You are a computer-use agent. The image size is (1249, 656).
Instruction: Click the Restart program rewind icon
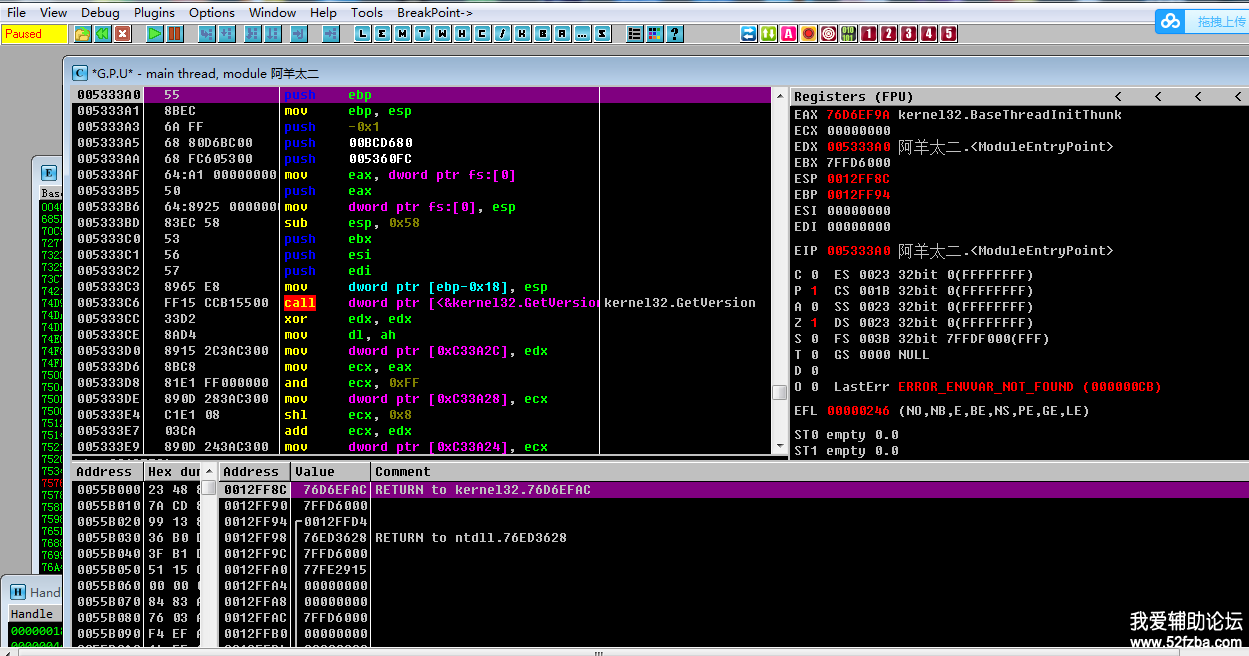[102, 34]
